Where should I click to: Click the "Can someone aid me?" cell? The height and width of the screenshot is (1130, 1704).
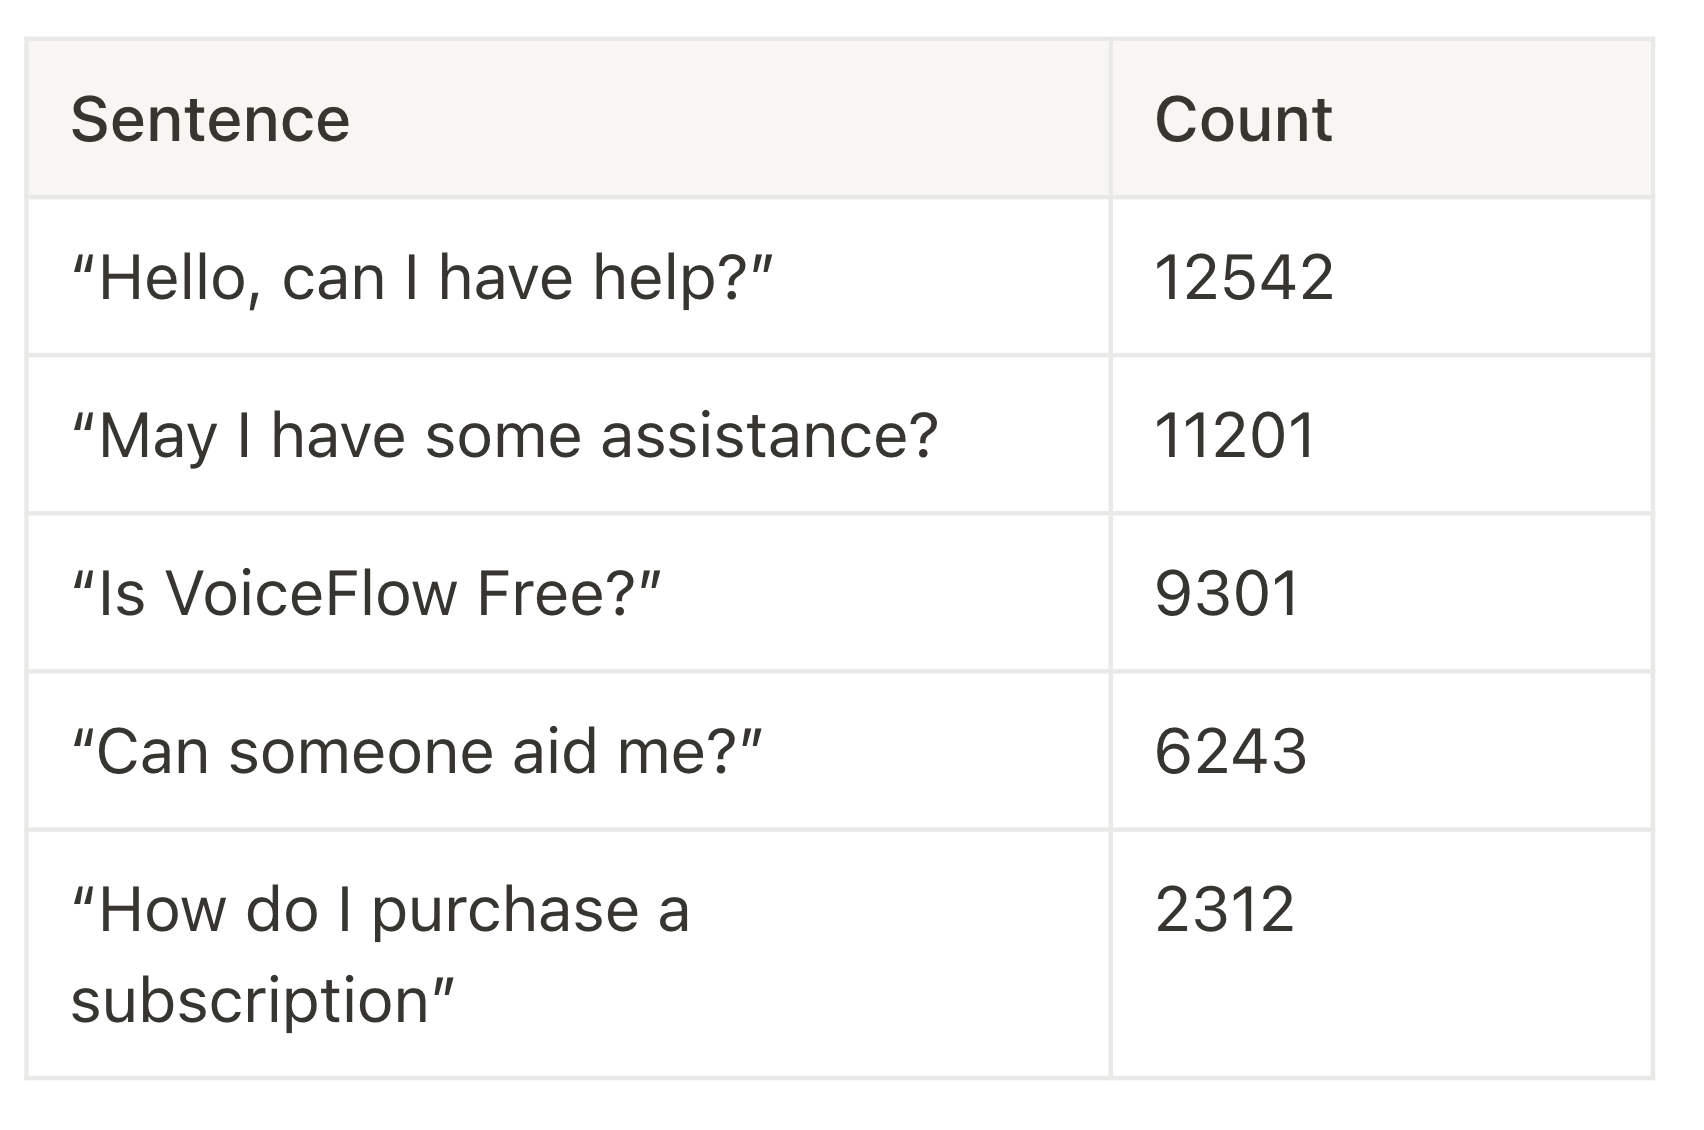[417, 751]
